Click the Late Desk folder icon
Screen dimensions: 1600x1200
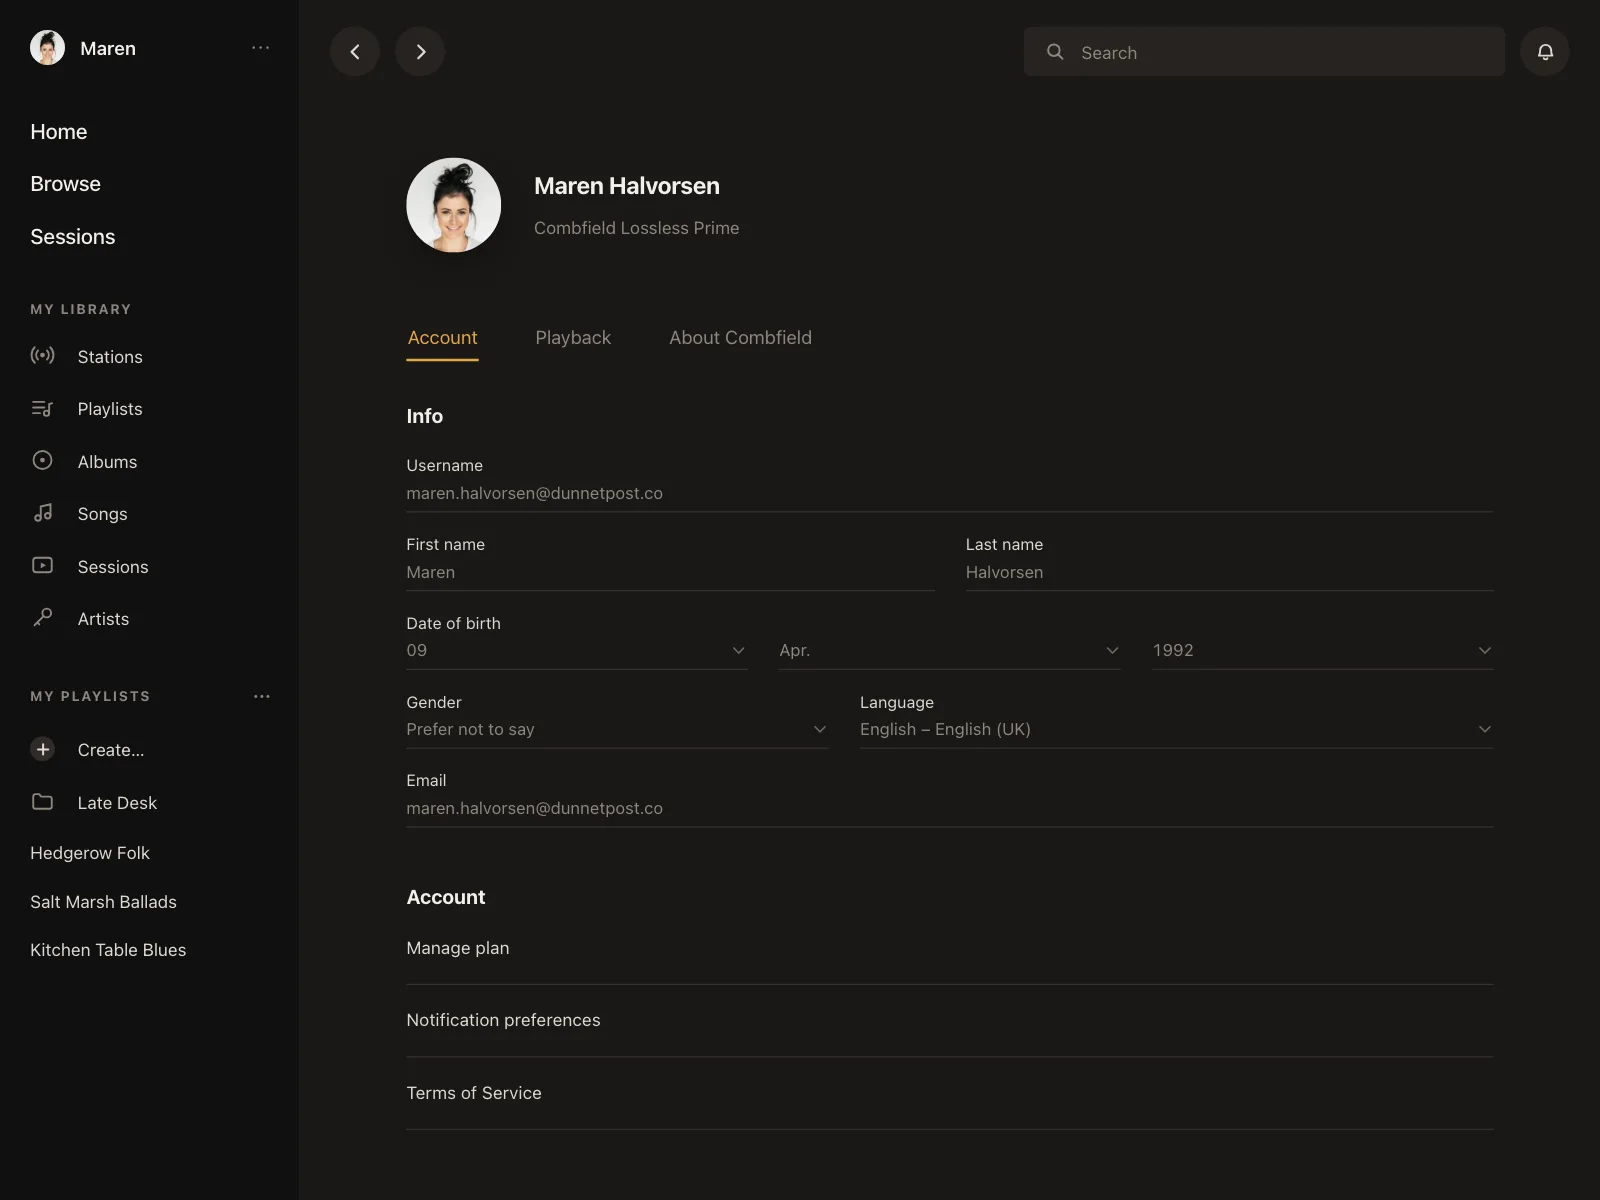42,802
